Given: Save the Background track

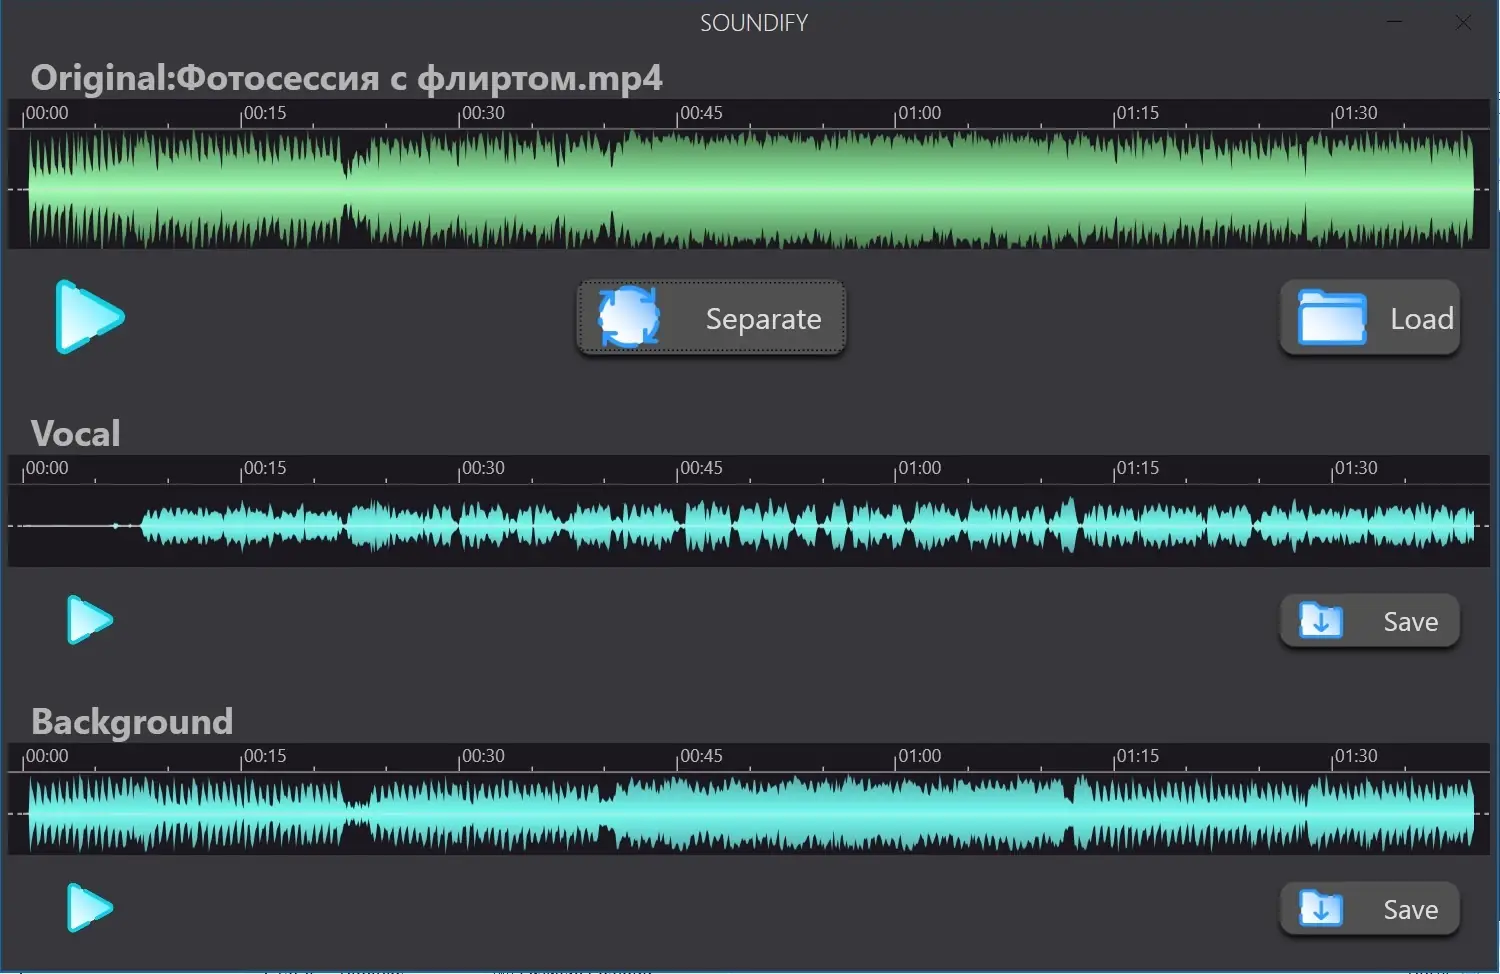Looking at the screenshot, I should point(1370,909).
